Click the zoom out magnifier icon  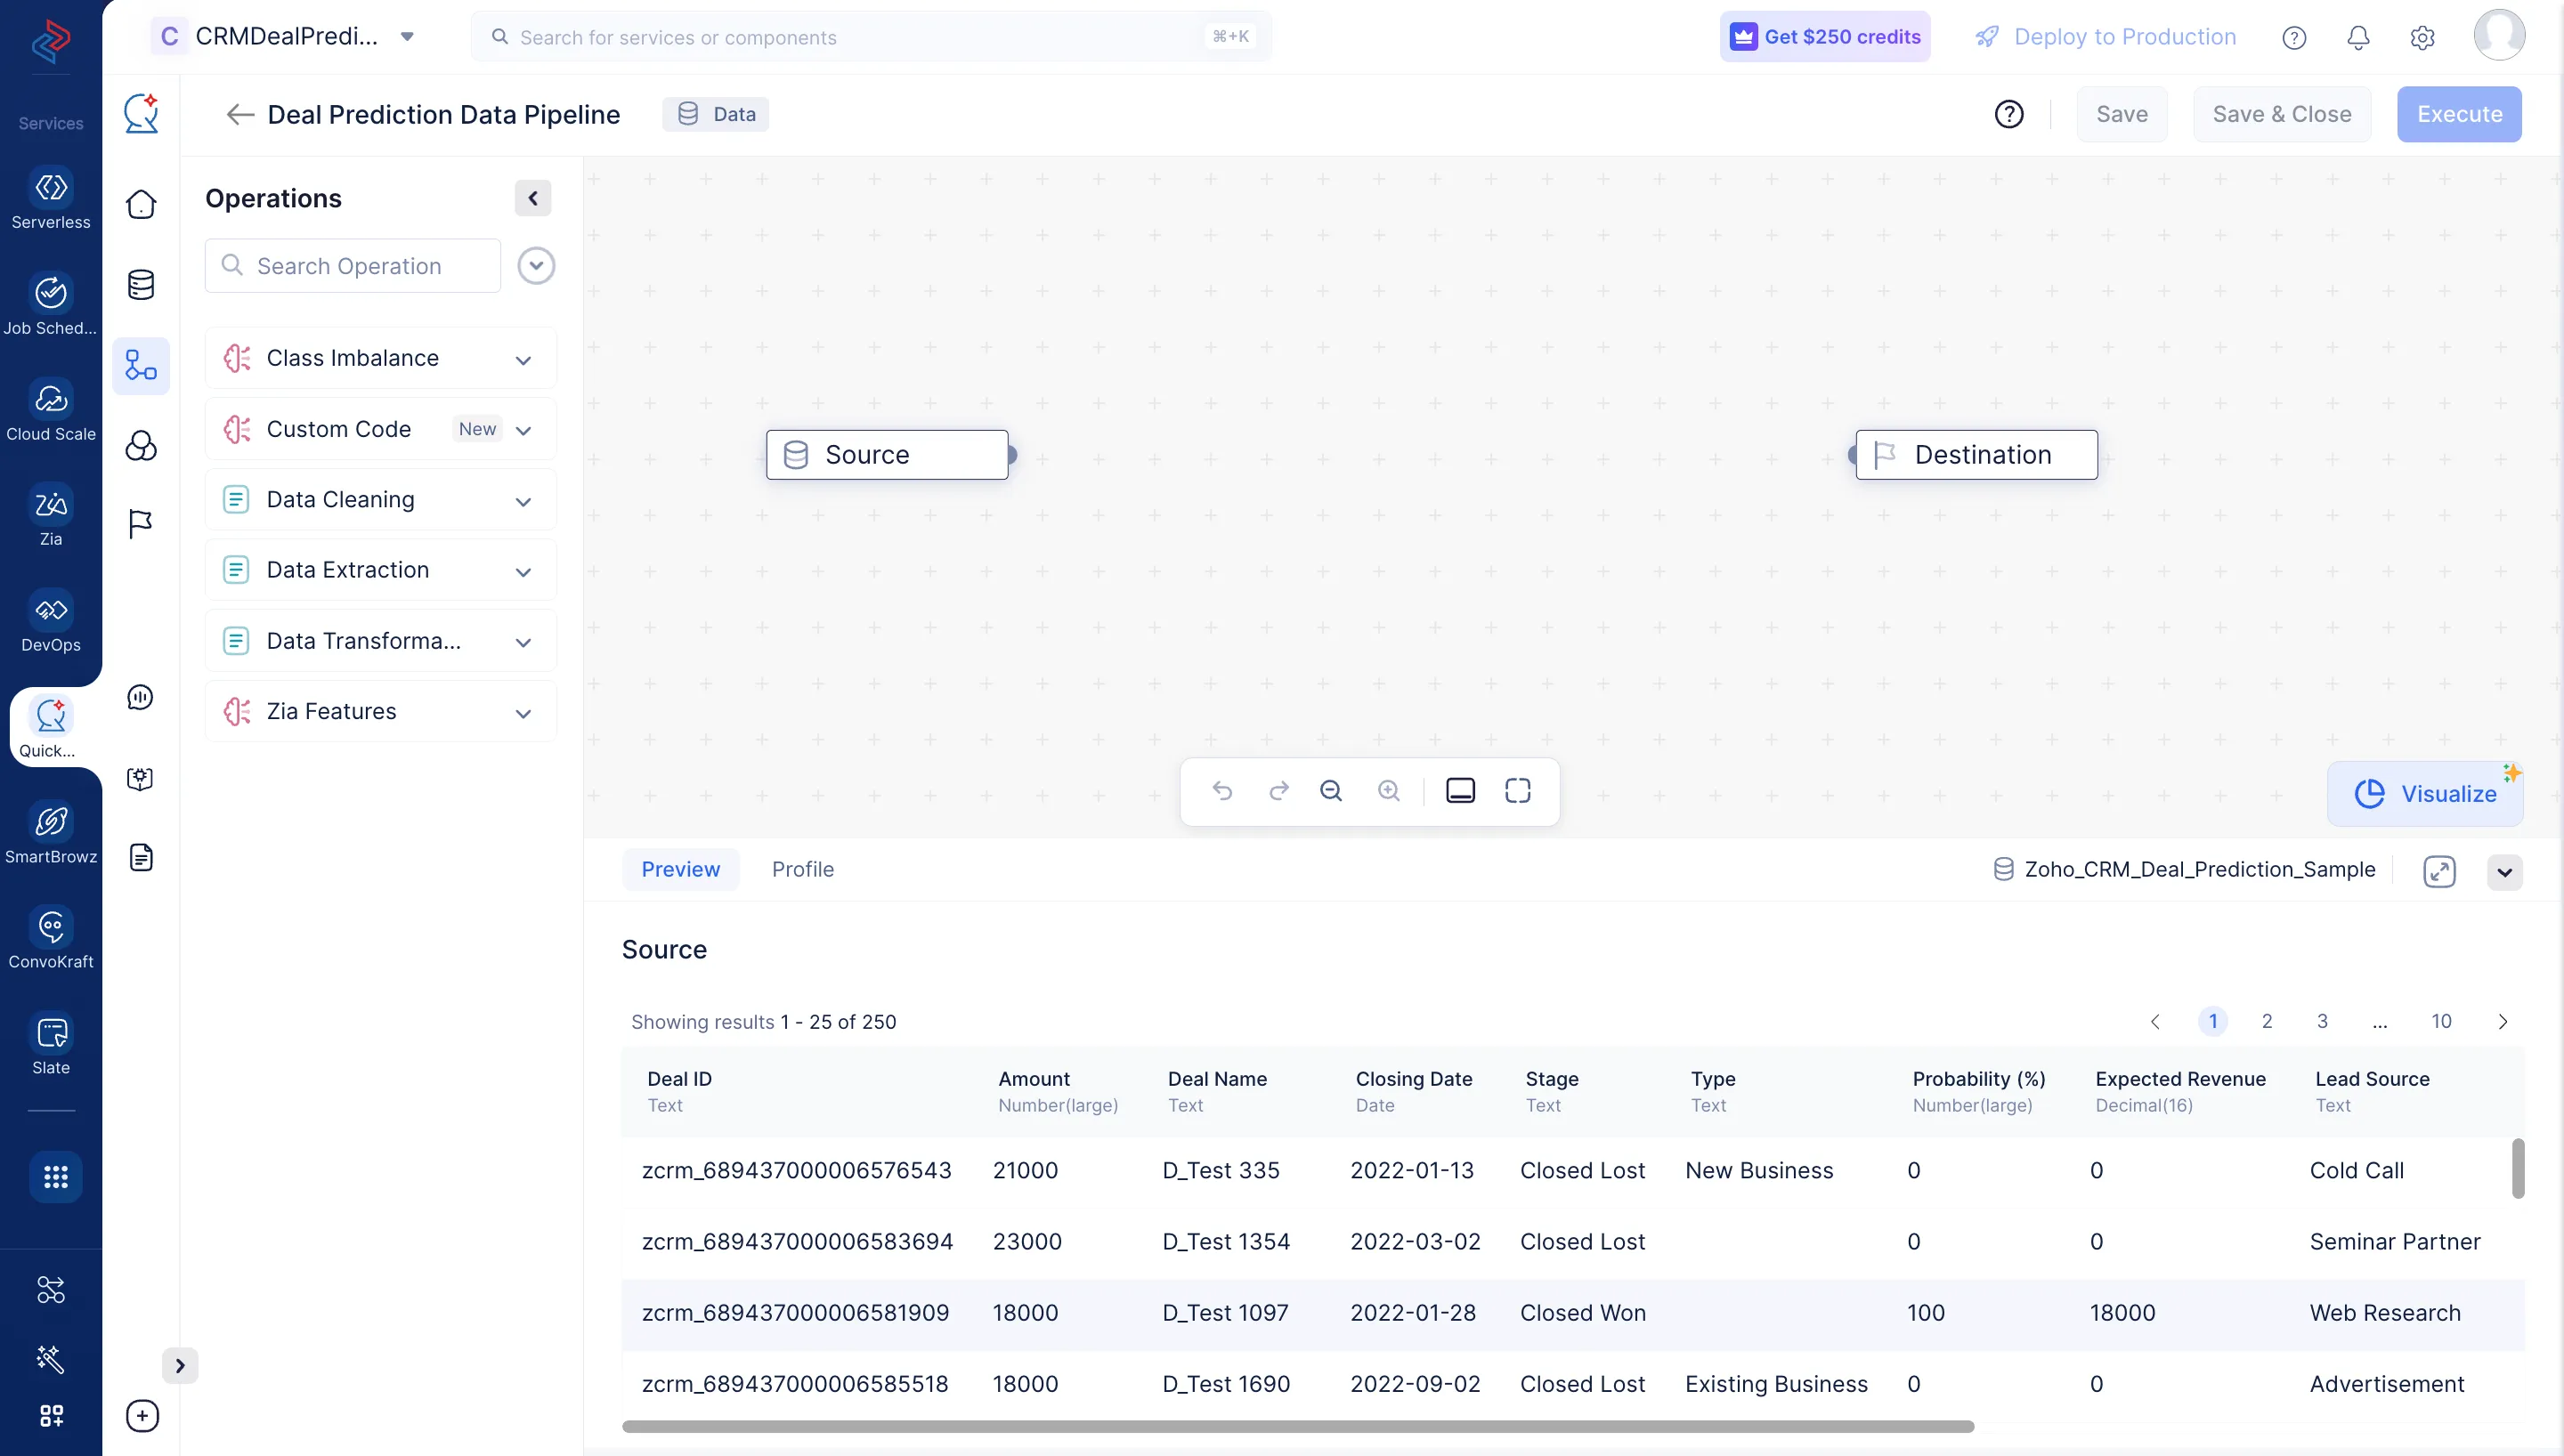pos(1331,791)
